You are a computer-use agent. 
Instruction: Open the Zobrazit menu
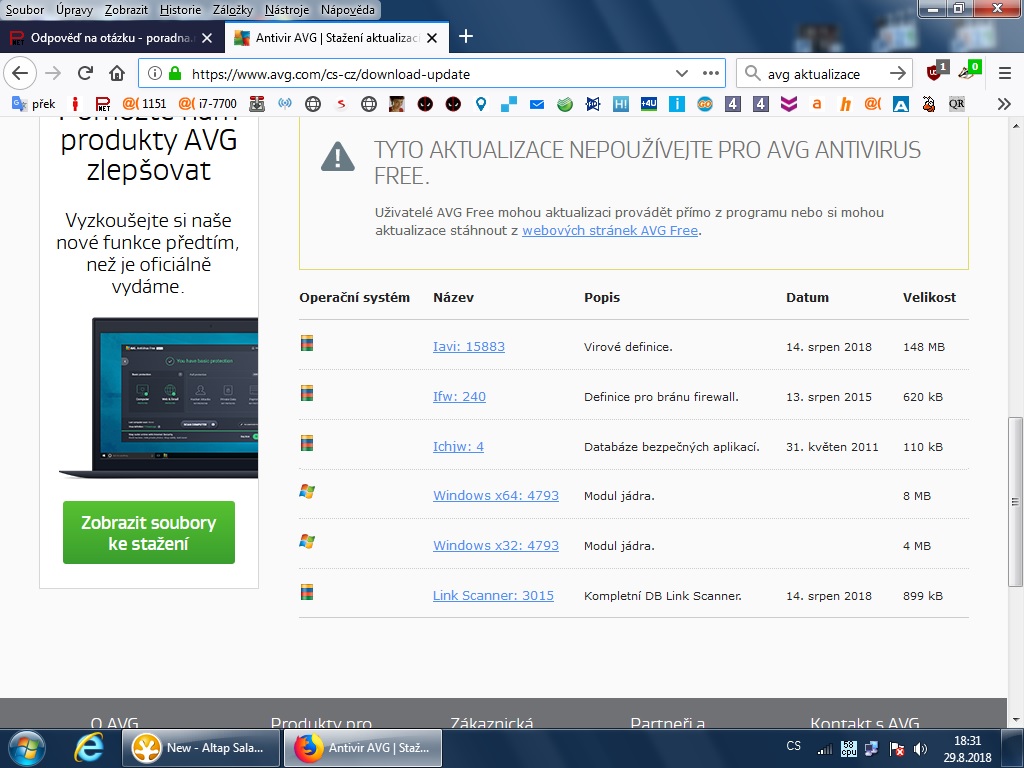coord(126,10)
